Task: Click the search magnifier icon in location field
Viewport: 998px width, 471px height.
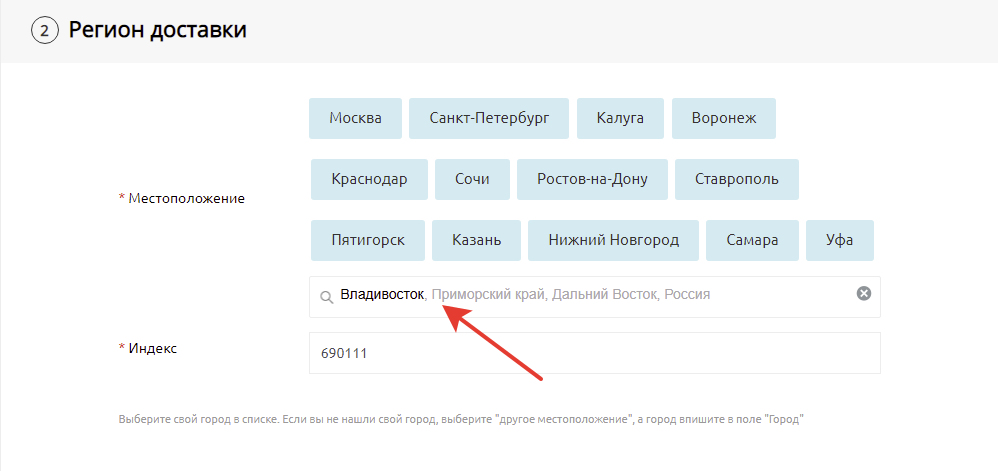Action: coord(326,297)
